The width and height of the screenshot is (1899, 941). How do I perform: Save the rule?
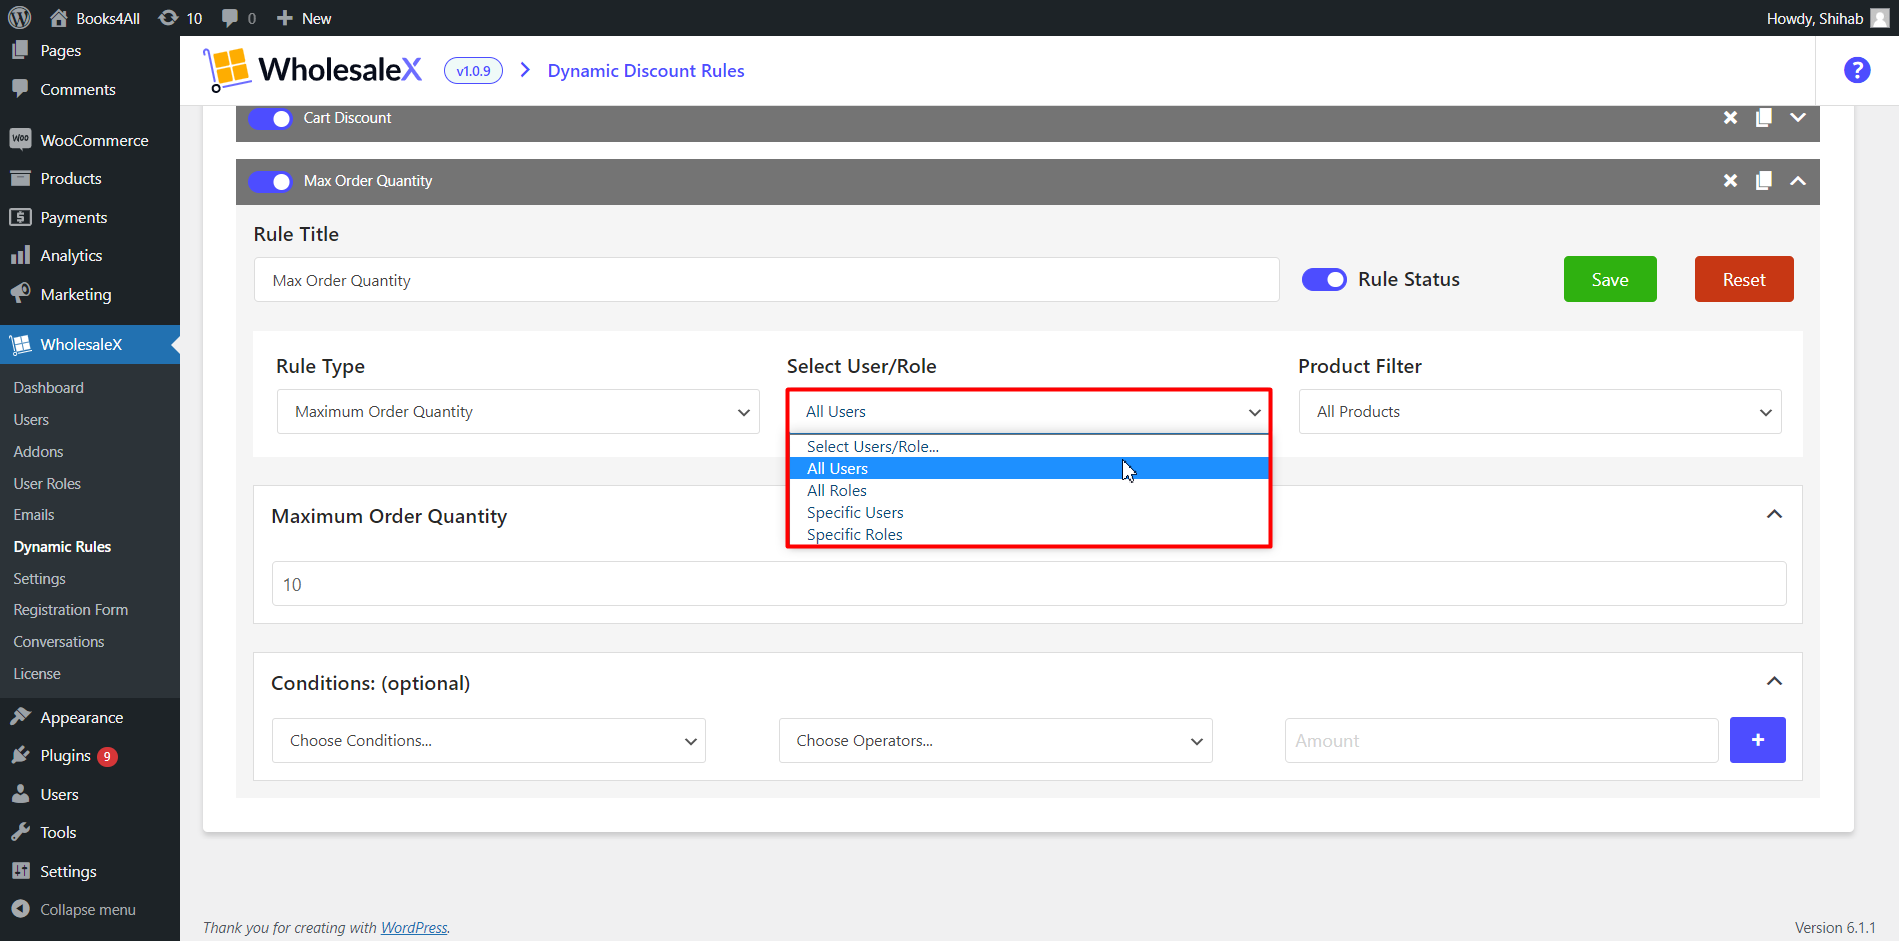[x=1610, y=279]
